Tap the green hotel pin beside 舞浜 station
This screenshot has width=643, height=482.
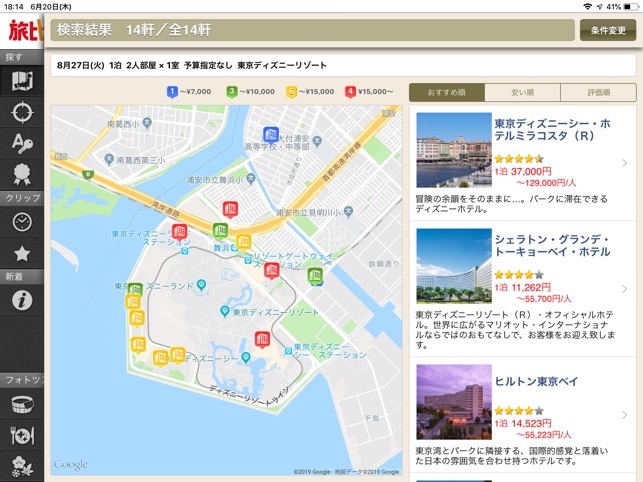[x=220, y=231]
